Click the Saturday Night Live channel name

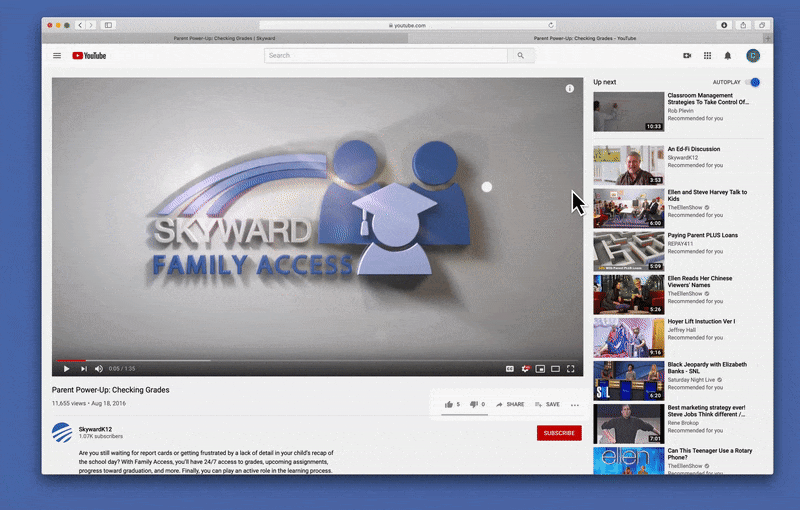click(691, 380)
